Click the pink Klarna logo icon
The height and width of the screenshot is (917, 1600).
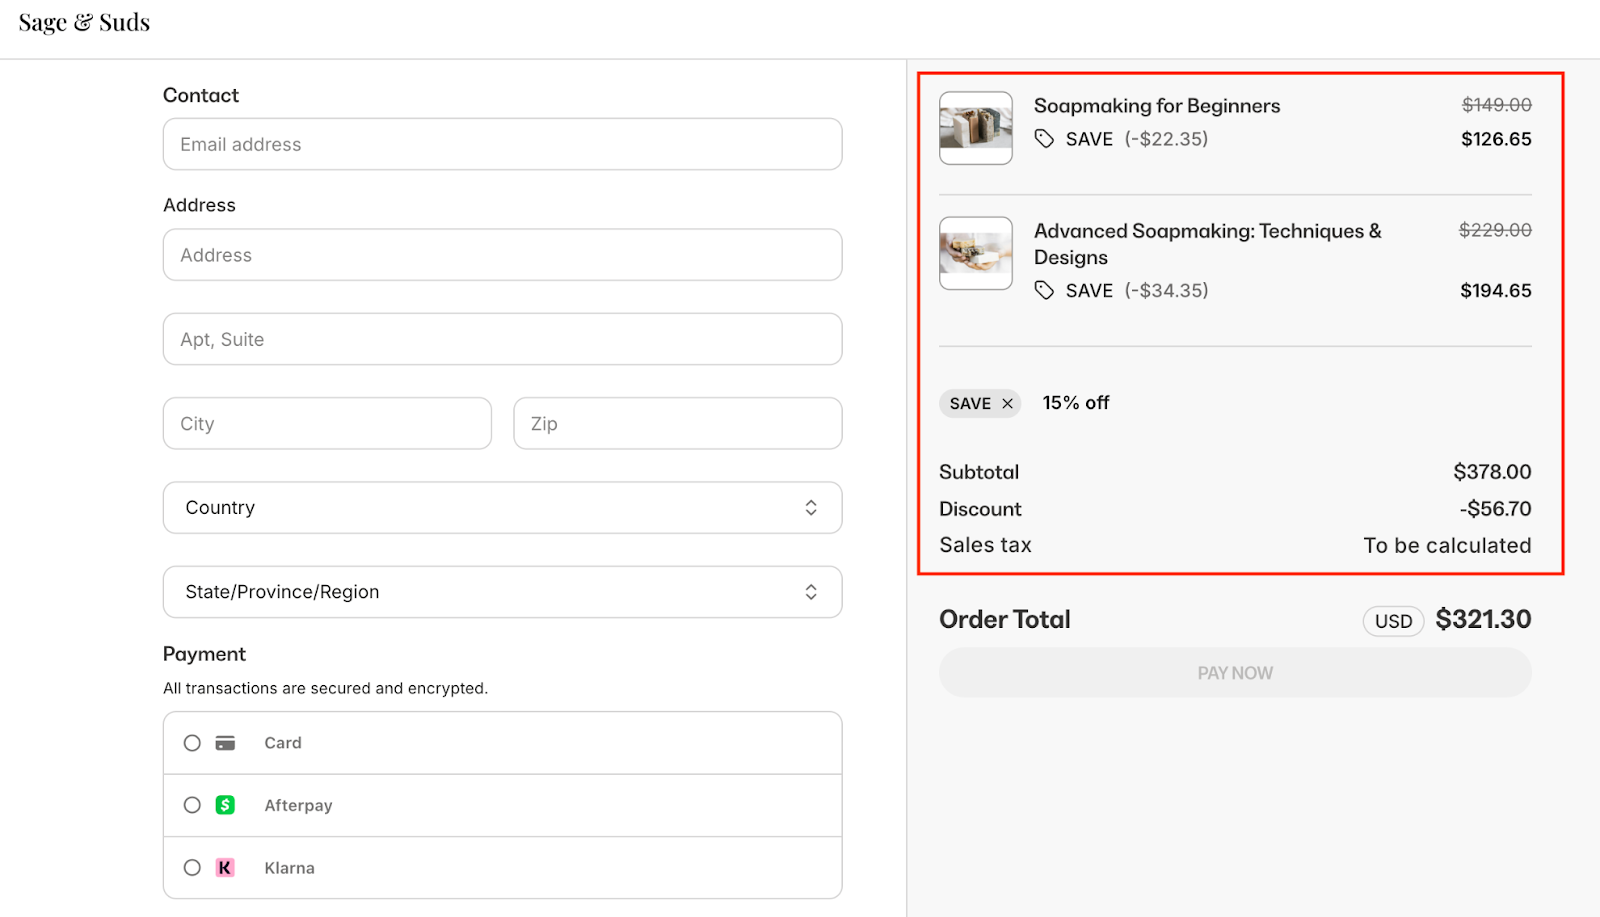coord(225,868)
